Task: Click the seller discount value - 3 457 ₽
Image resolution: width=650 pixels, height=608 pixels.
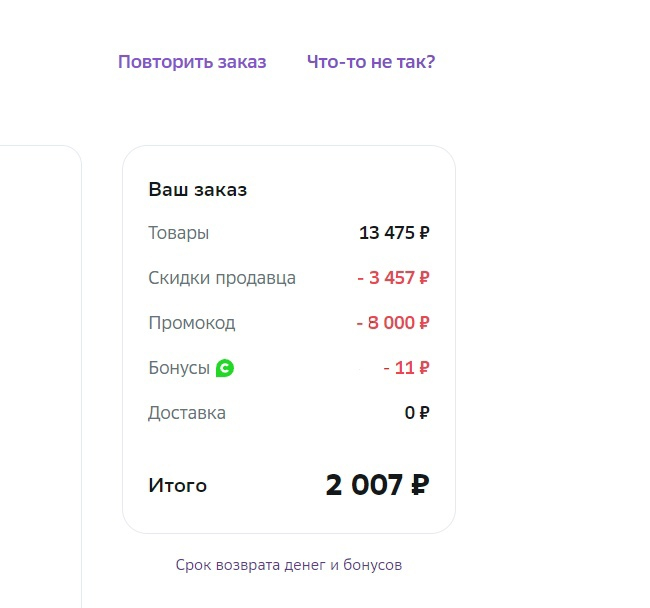Action: [393, 278]
